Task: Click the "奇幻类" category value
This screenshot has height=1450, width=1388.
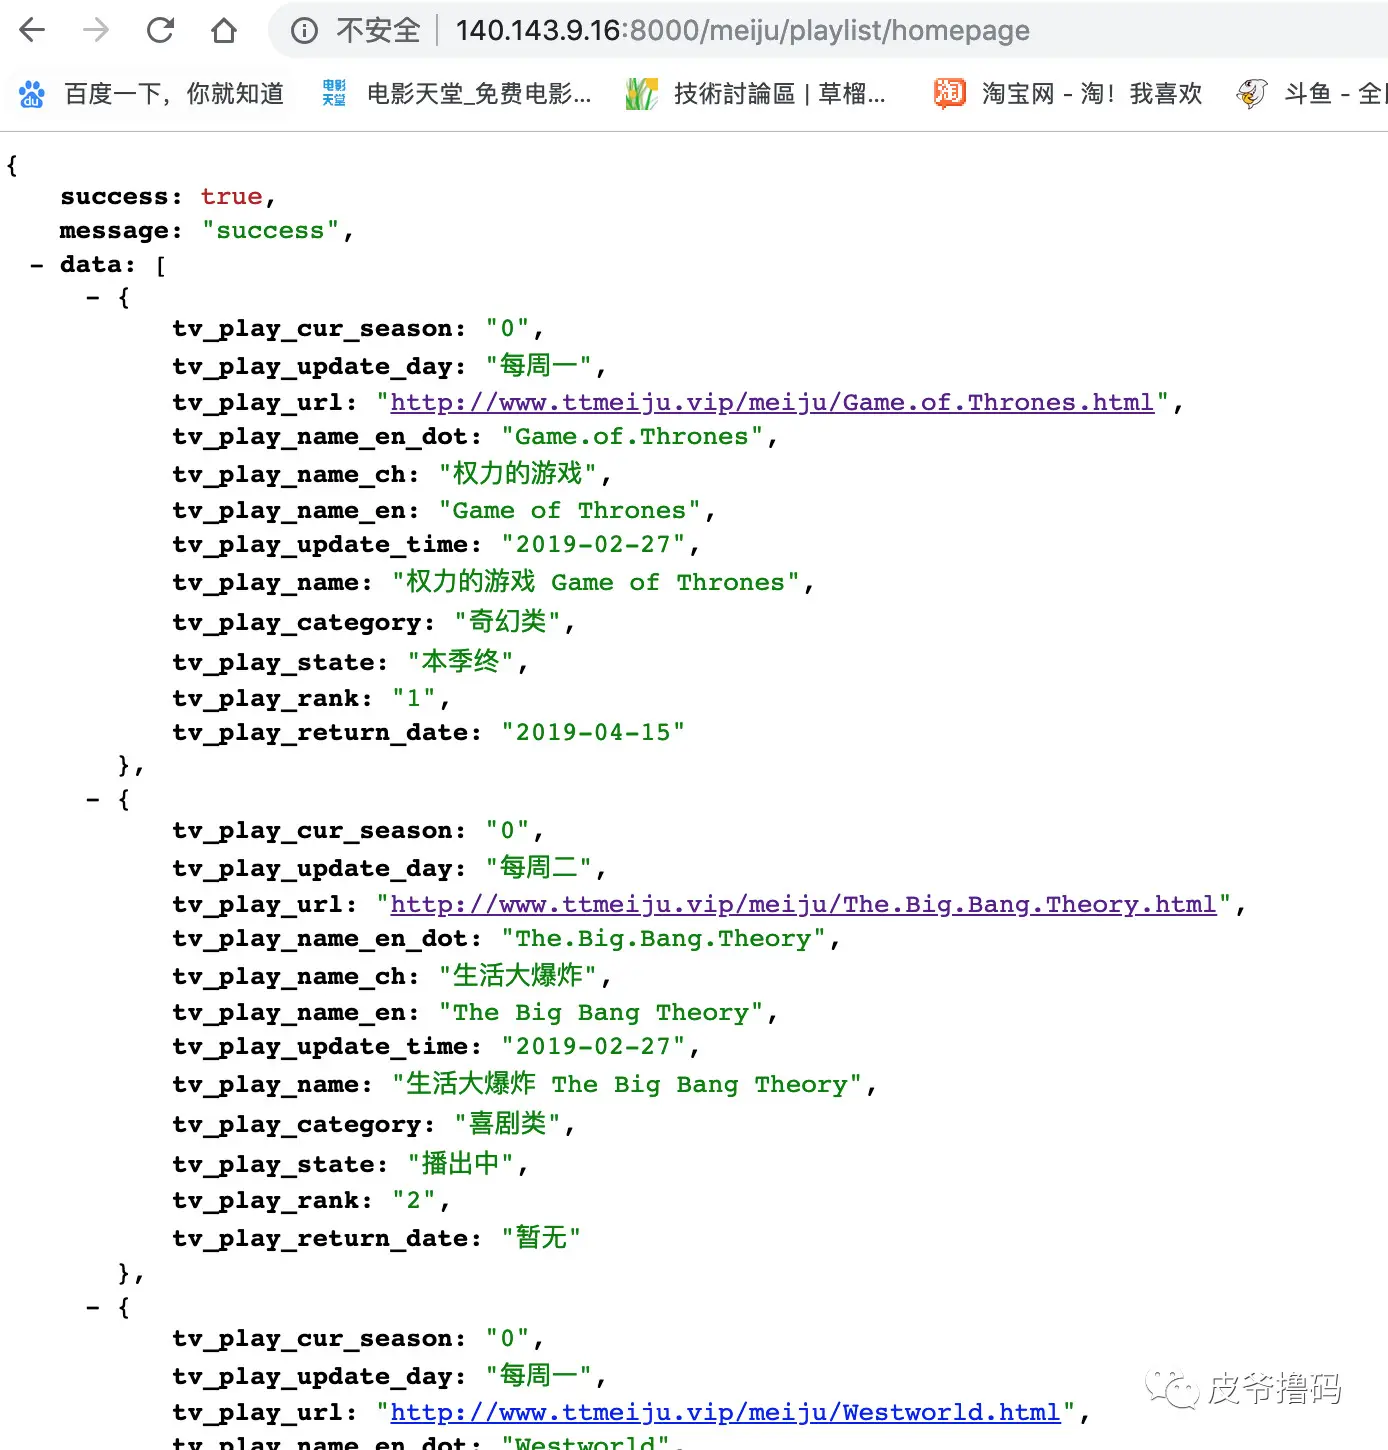Action: click(x=508, y=621)
